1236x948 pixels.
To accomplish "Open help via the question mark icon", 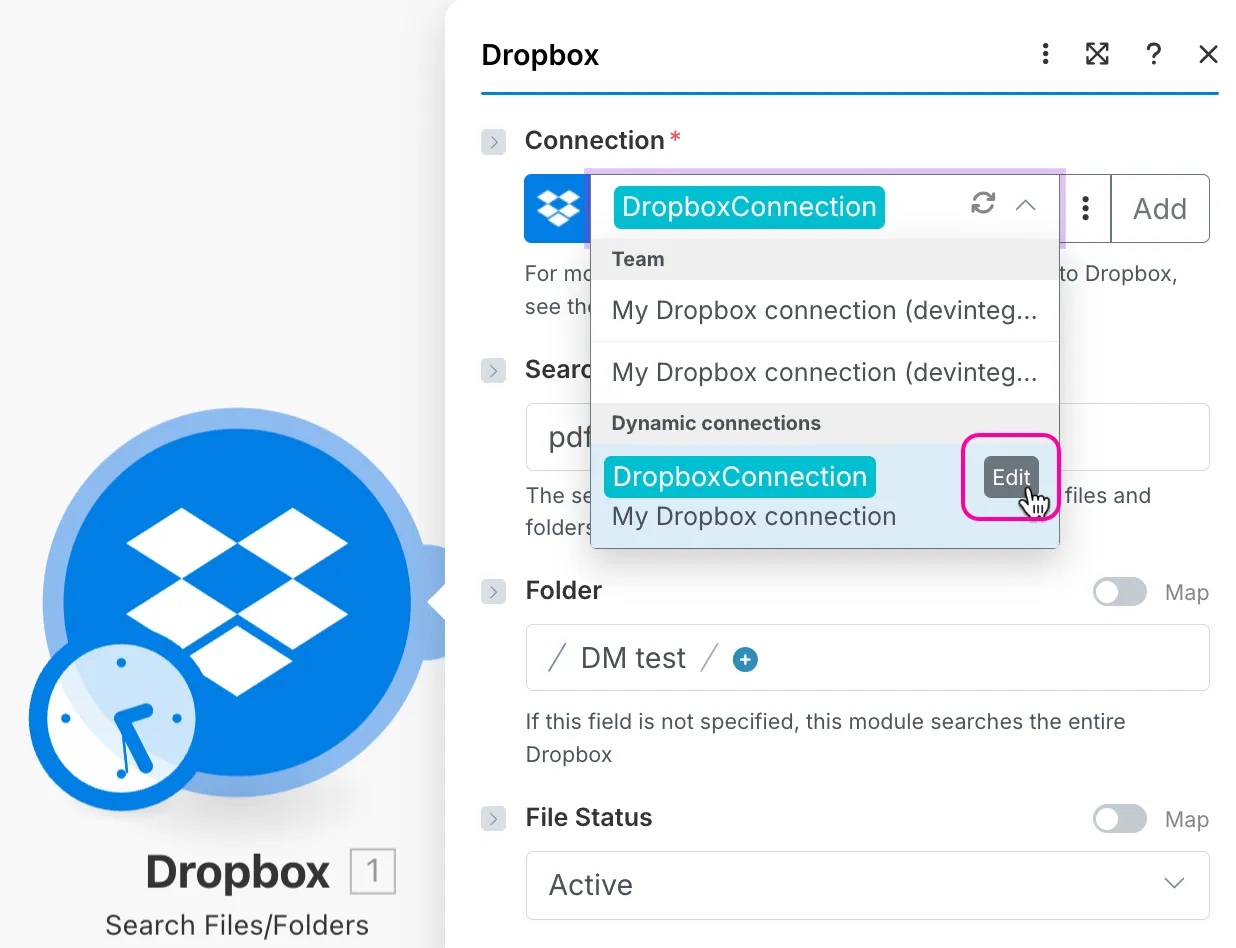I will point(1153,54).
